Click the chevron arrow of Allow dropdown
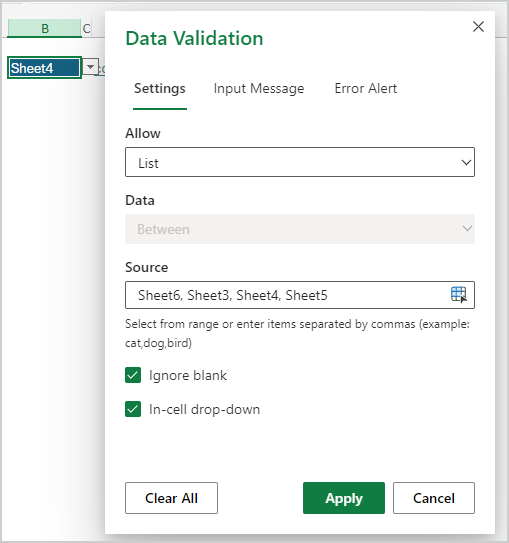Screen dimensions: 509x543 [x=466, y=162]
